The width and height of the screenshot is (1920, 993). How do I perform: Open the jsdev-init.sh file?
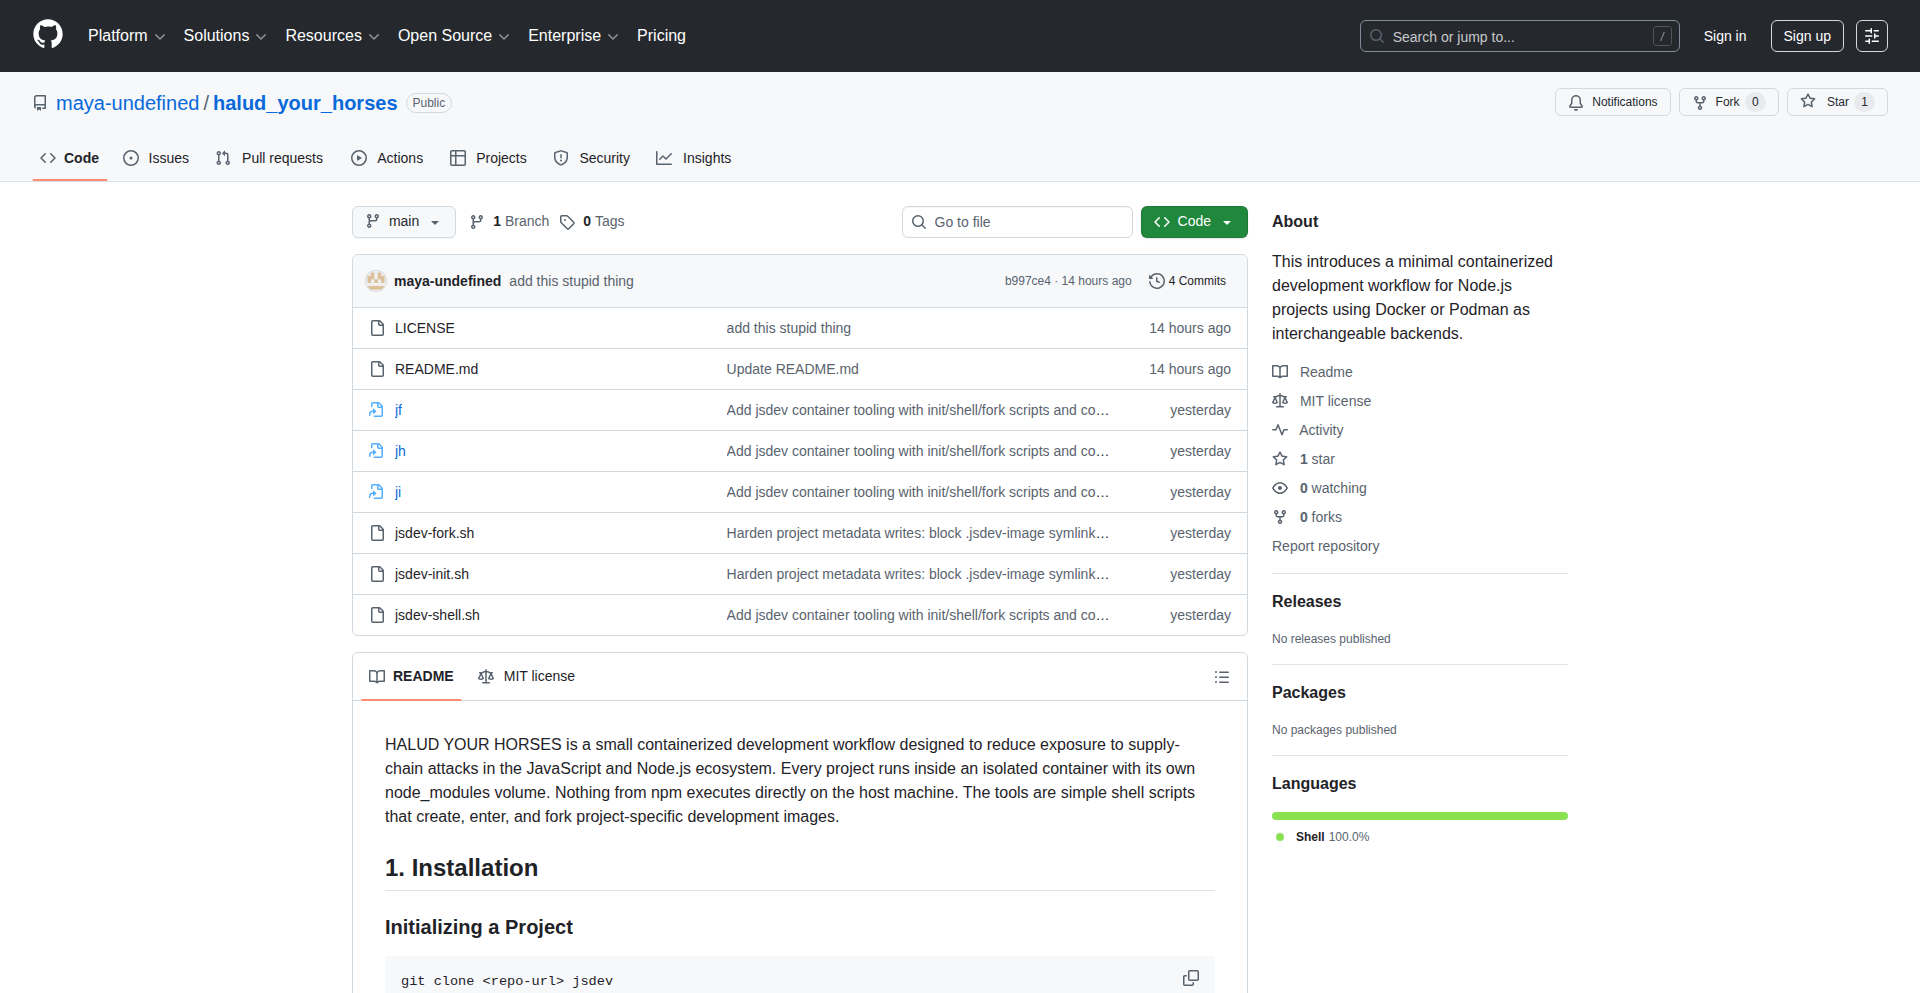[431, 574]
